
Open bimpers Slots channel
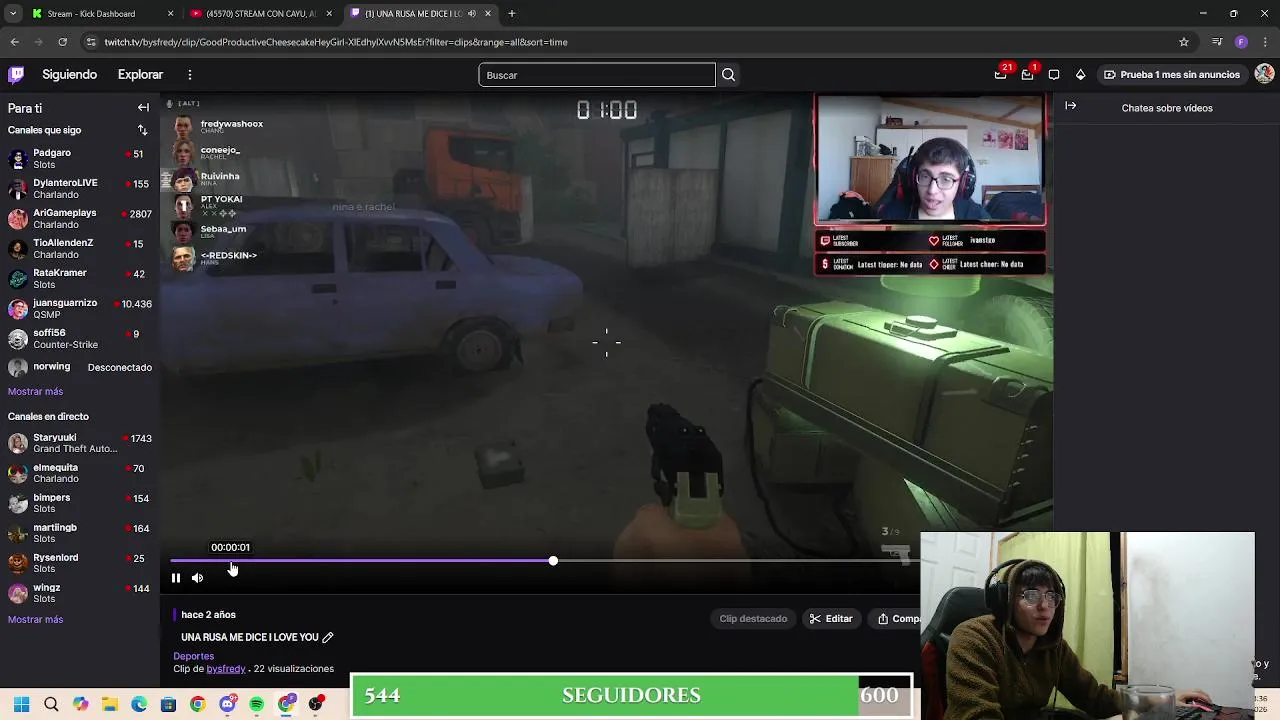tap(80, 503)
